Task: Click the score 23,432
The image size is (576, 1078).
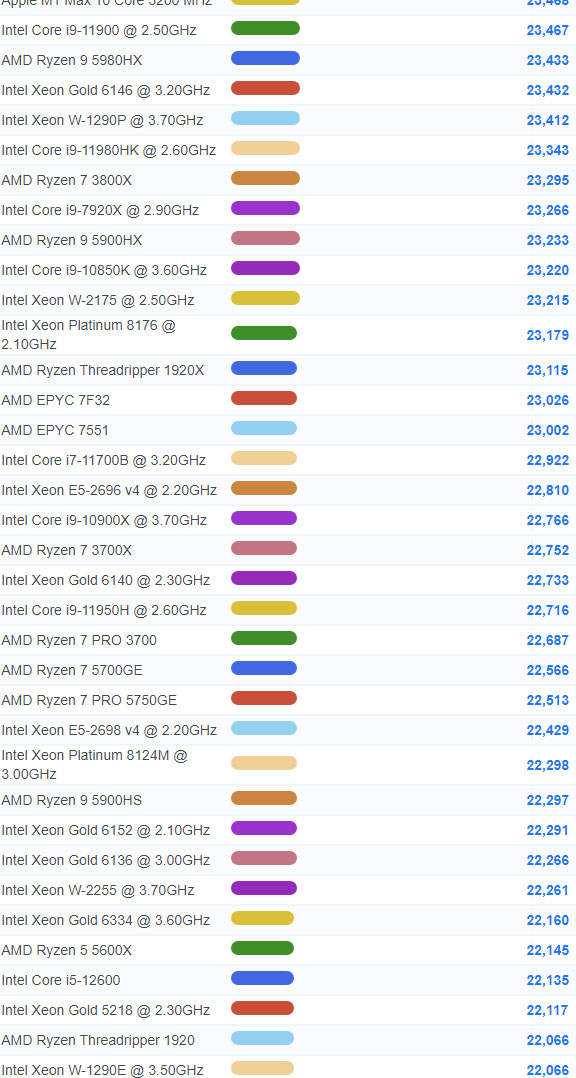Action: pos(548,90)
